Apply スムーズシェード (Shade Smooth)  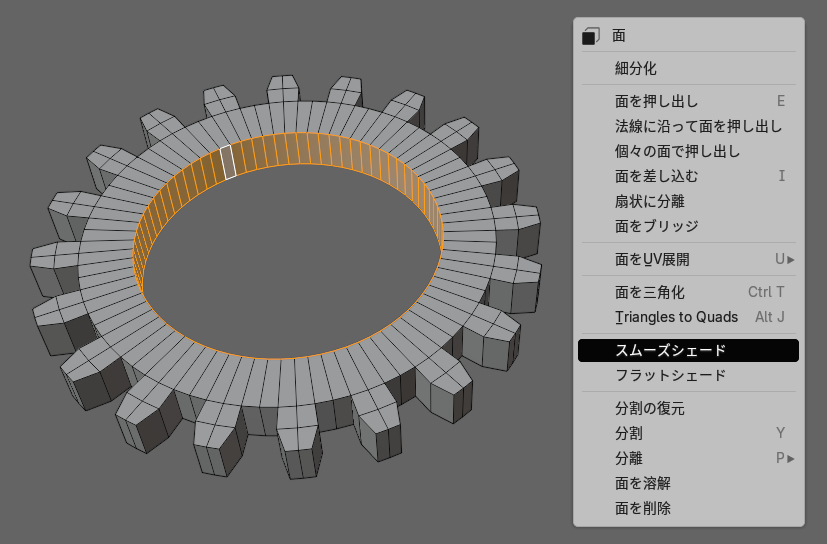688,350
